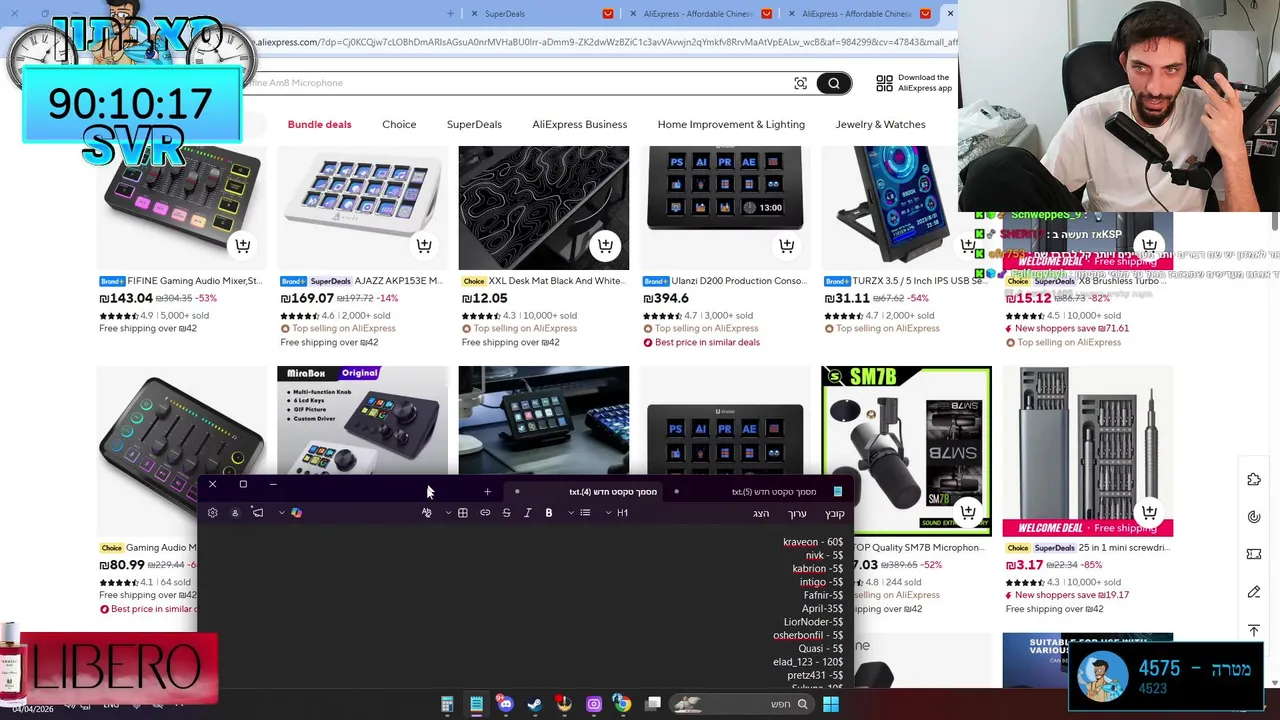Go to Home Improvement & Lighting
The width and height of the screenshot is (1280, 720).
pos(731,124)
